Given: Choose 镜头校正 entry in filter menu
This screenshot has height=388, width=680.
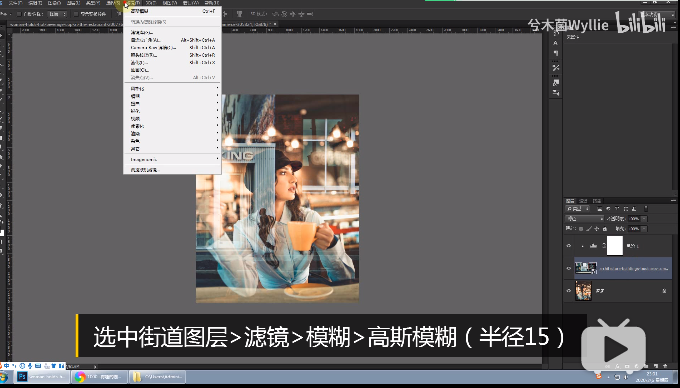Looking at the screenshot, I should pos(173,55).
